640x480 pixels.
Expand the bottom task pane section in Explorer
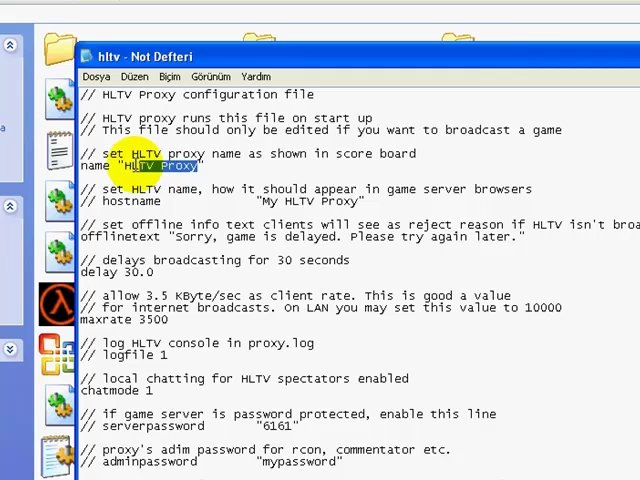pos(10,349)
